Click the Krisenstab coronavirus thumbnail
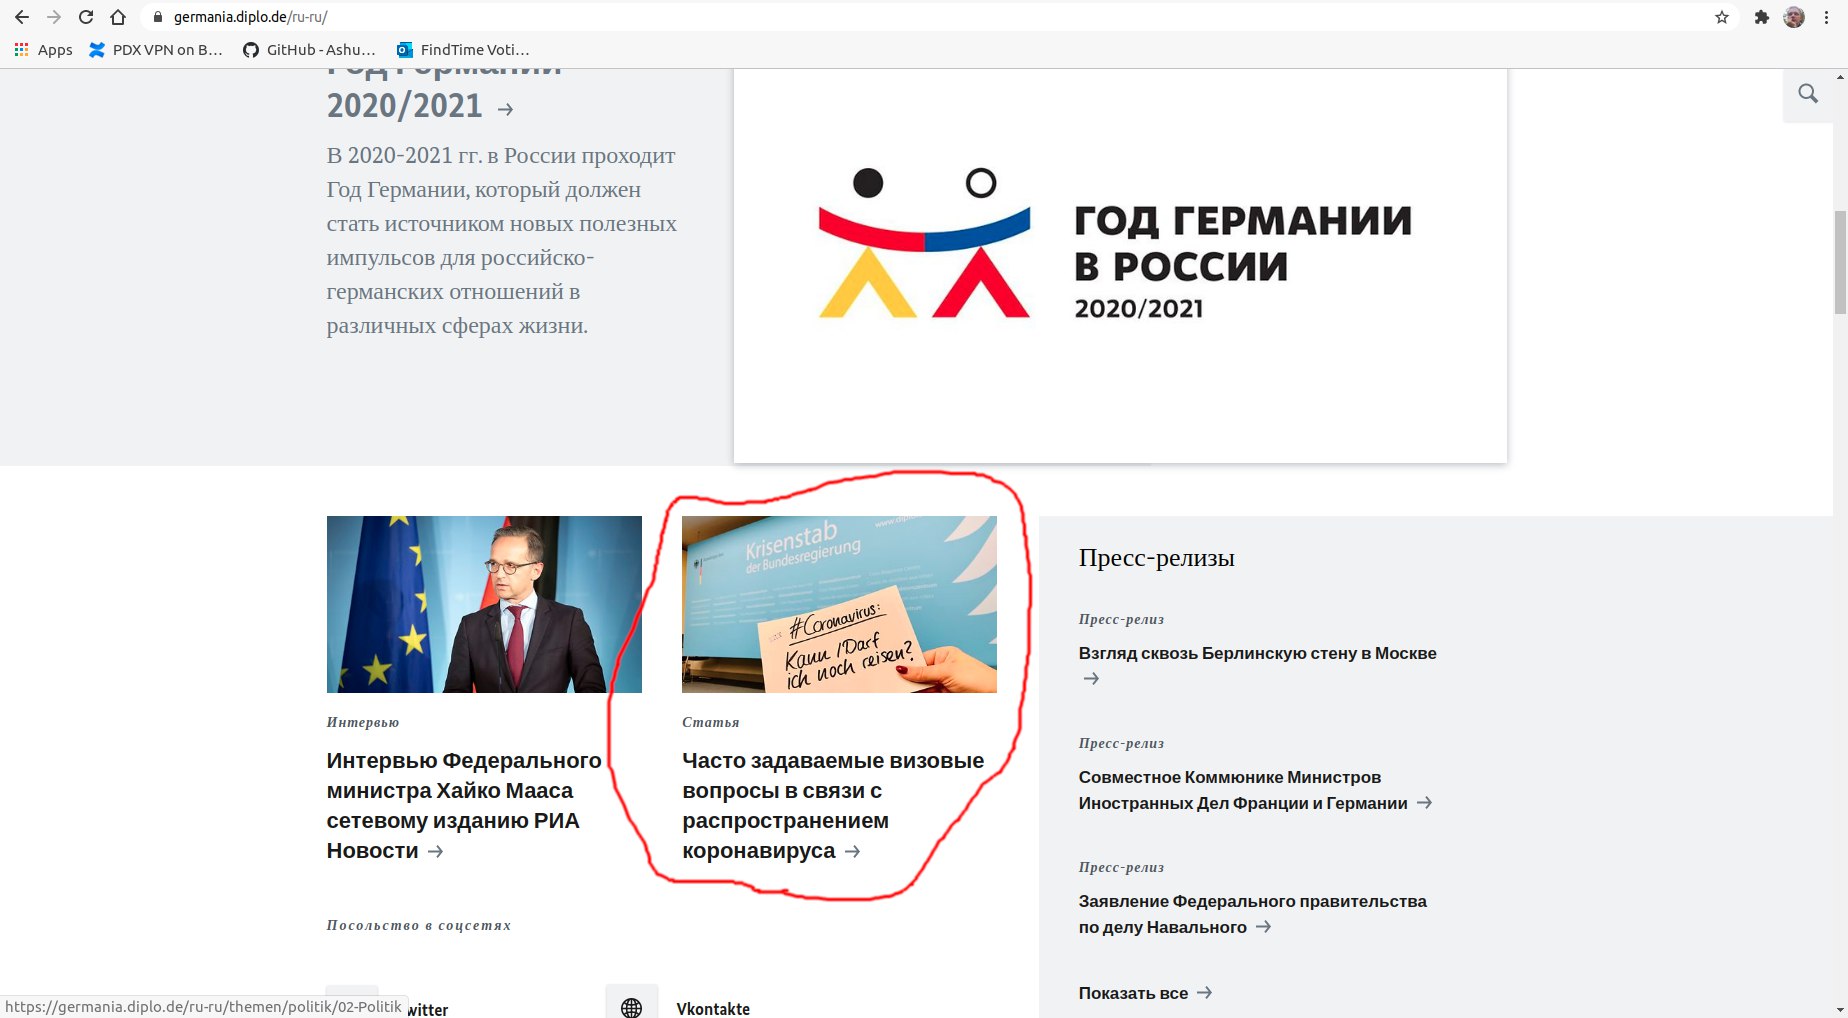The height and width of the screenshot is (1018, 1848). coord(839,604)
